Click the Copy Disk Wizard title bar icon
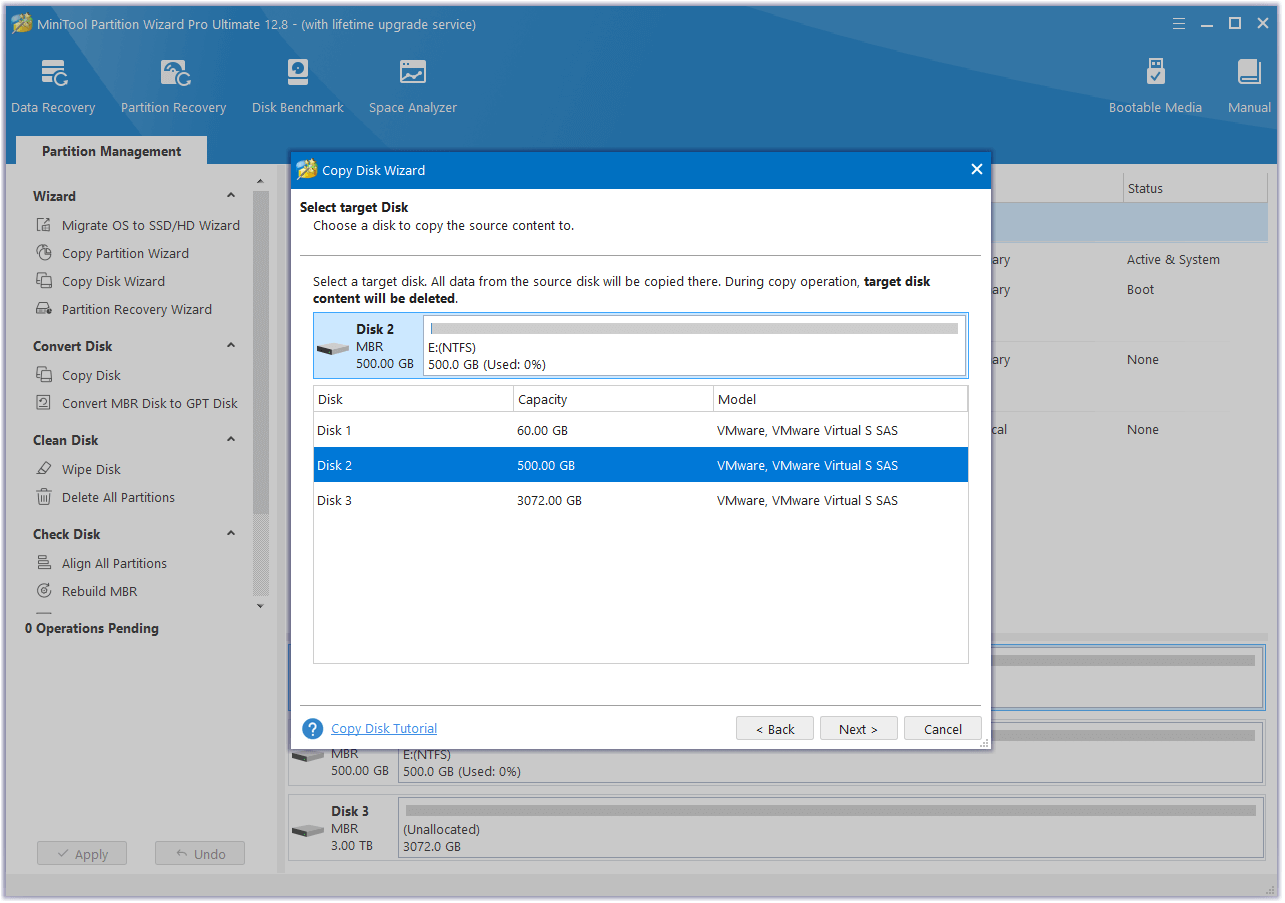The image size is (1285, 903). [307, 170]
